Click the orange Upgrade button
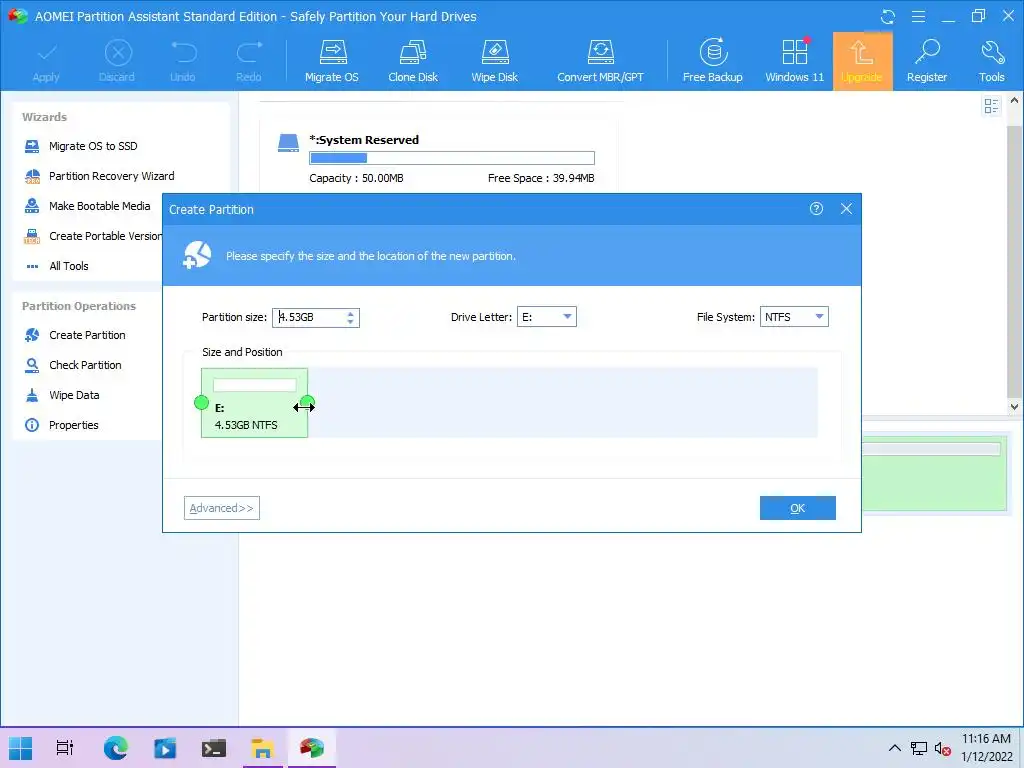This screenshot has height=768, width=1024. coord(862,61)
